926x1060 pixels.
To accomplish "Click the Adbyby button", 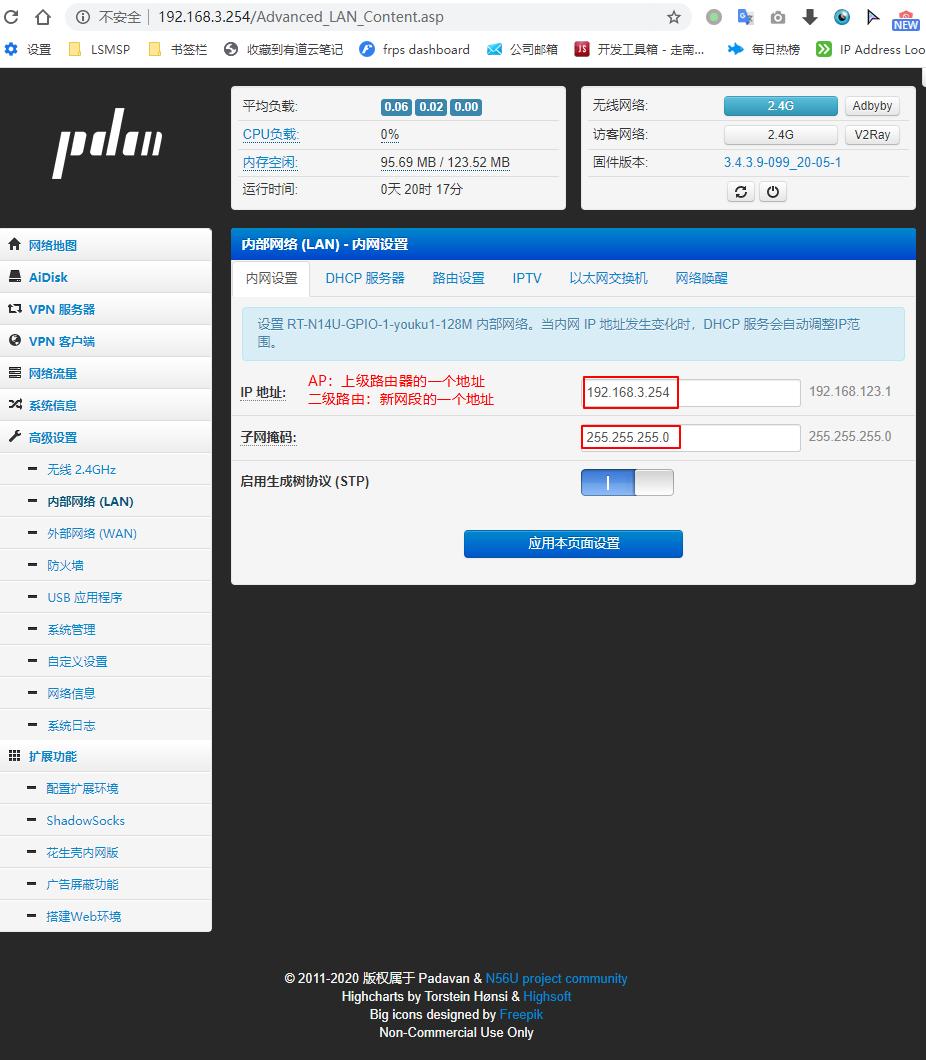I will pos(872,106).
